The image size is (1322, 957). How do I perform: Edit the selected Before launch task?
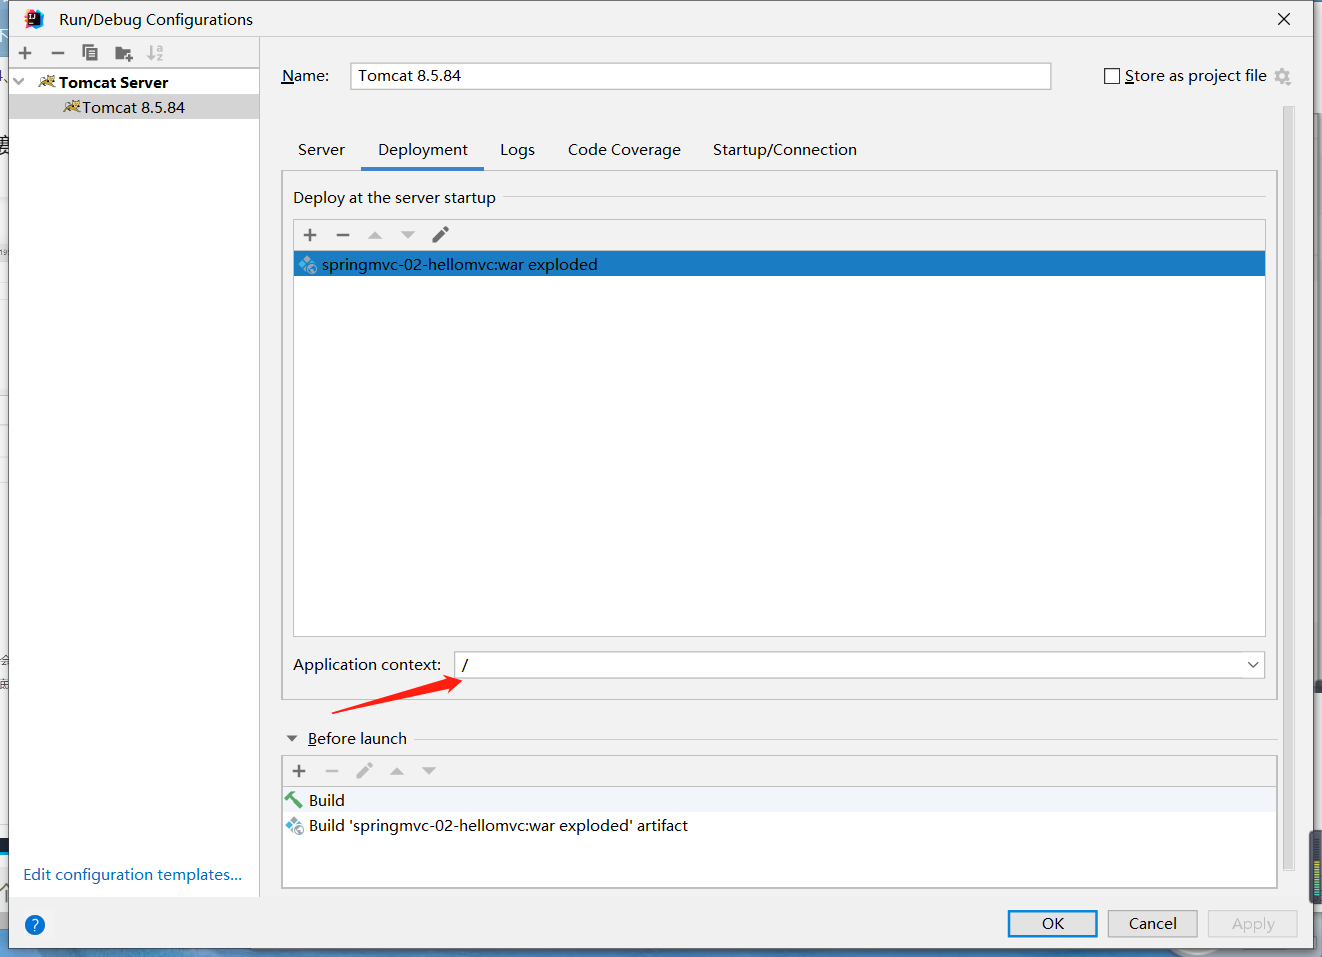tap(364, 771)
